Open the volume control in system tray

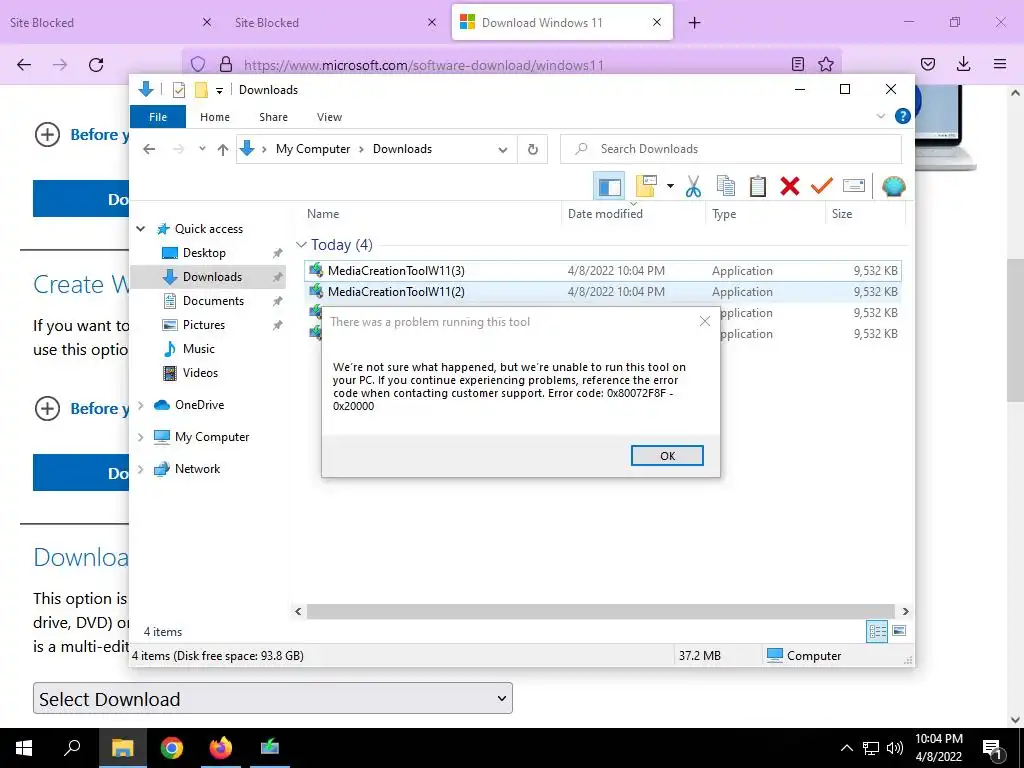tap(895, 748)
